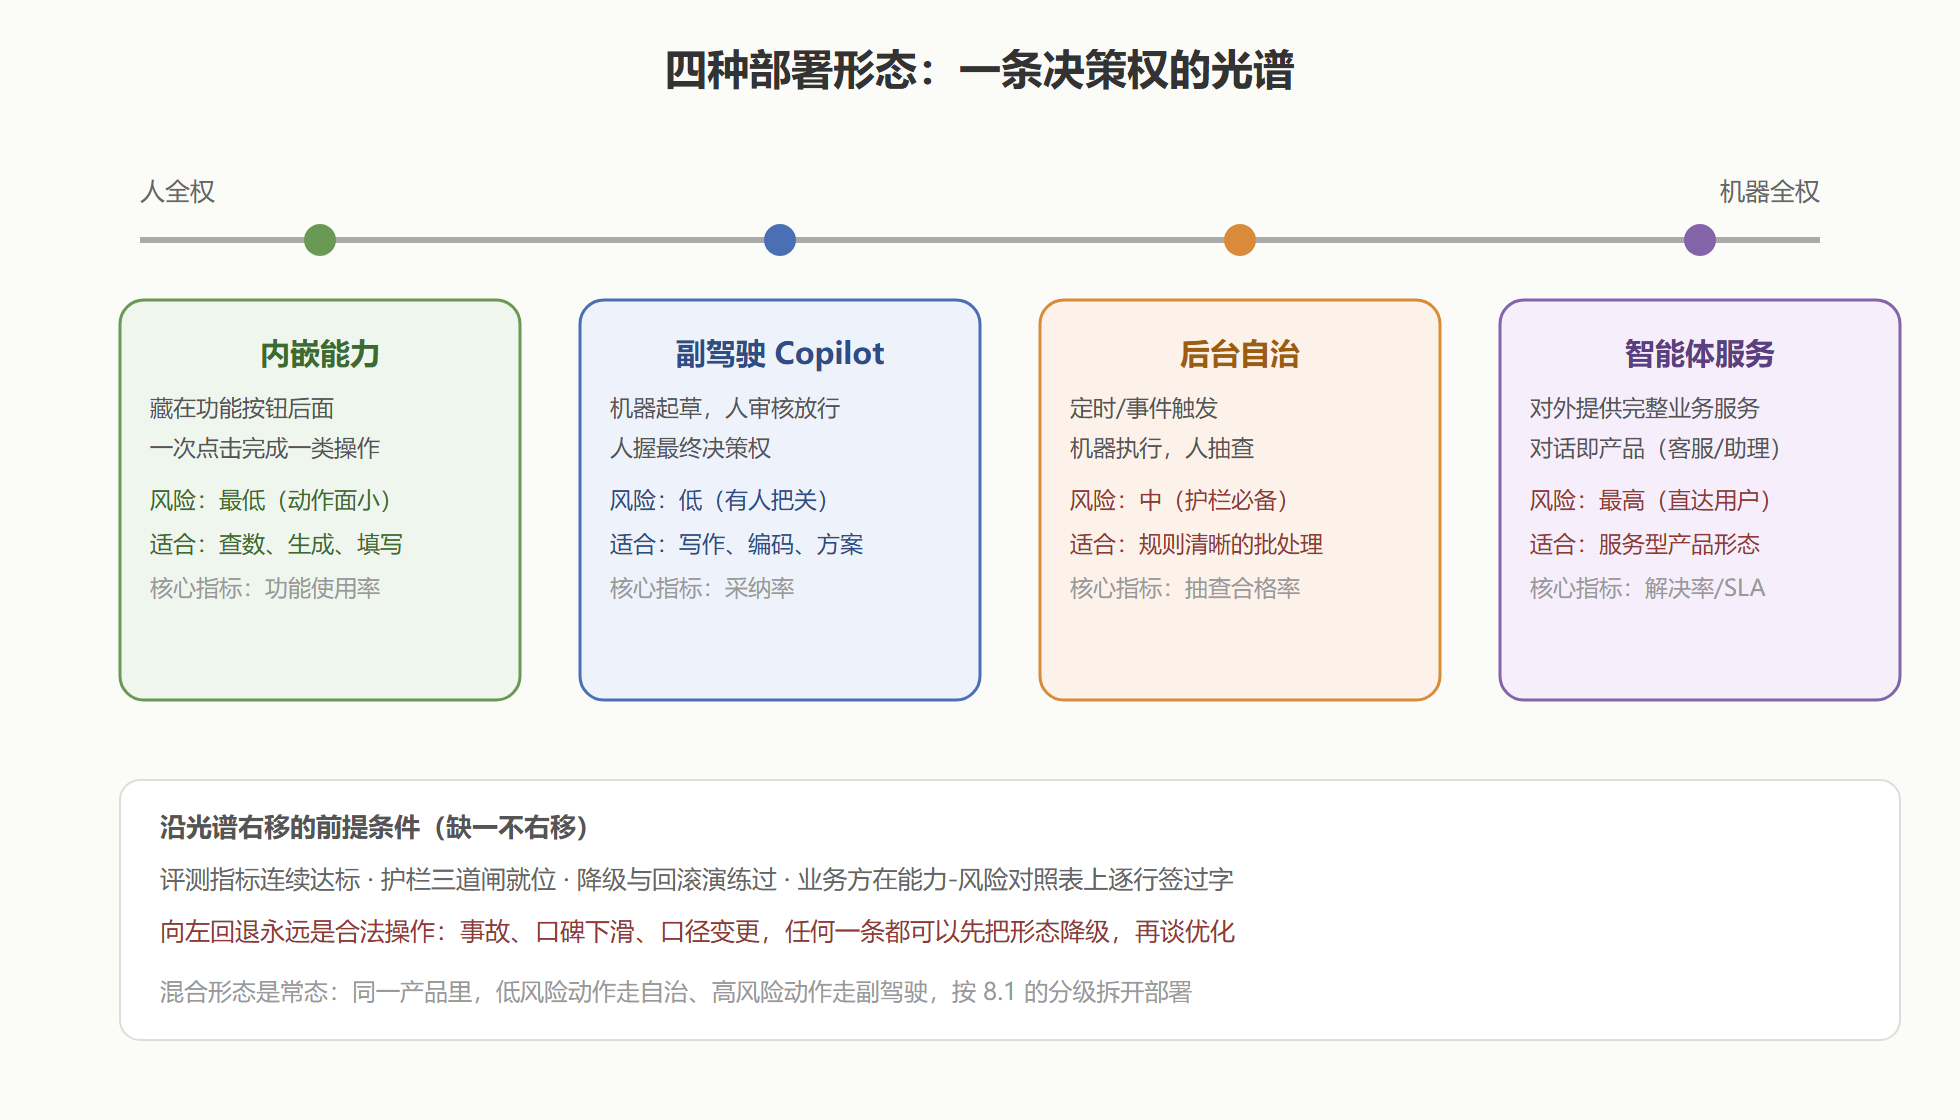The width and height of the screenshot is (1960, 1120).
Task: Click the 人全权 label
Action: click(x=178, y=191)
